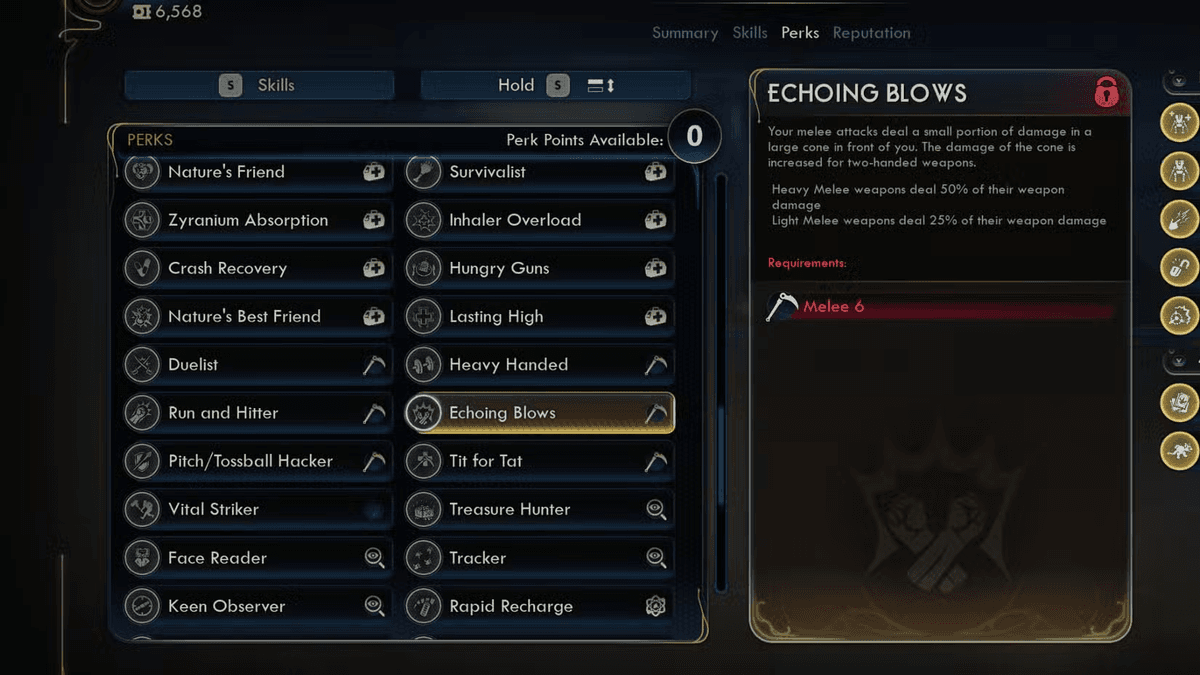Click the Melee 6 requirement entry

pos(833,307)
